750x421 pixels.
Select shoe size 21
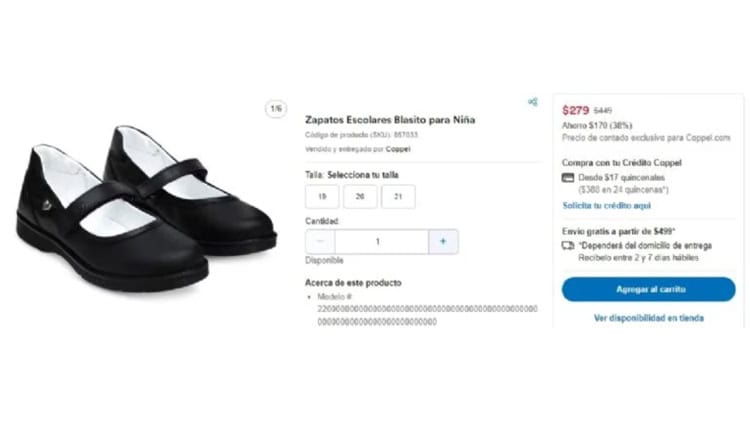coord(398,197)
